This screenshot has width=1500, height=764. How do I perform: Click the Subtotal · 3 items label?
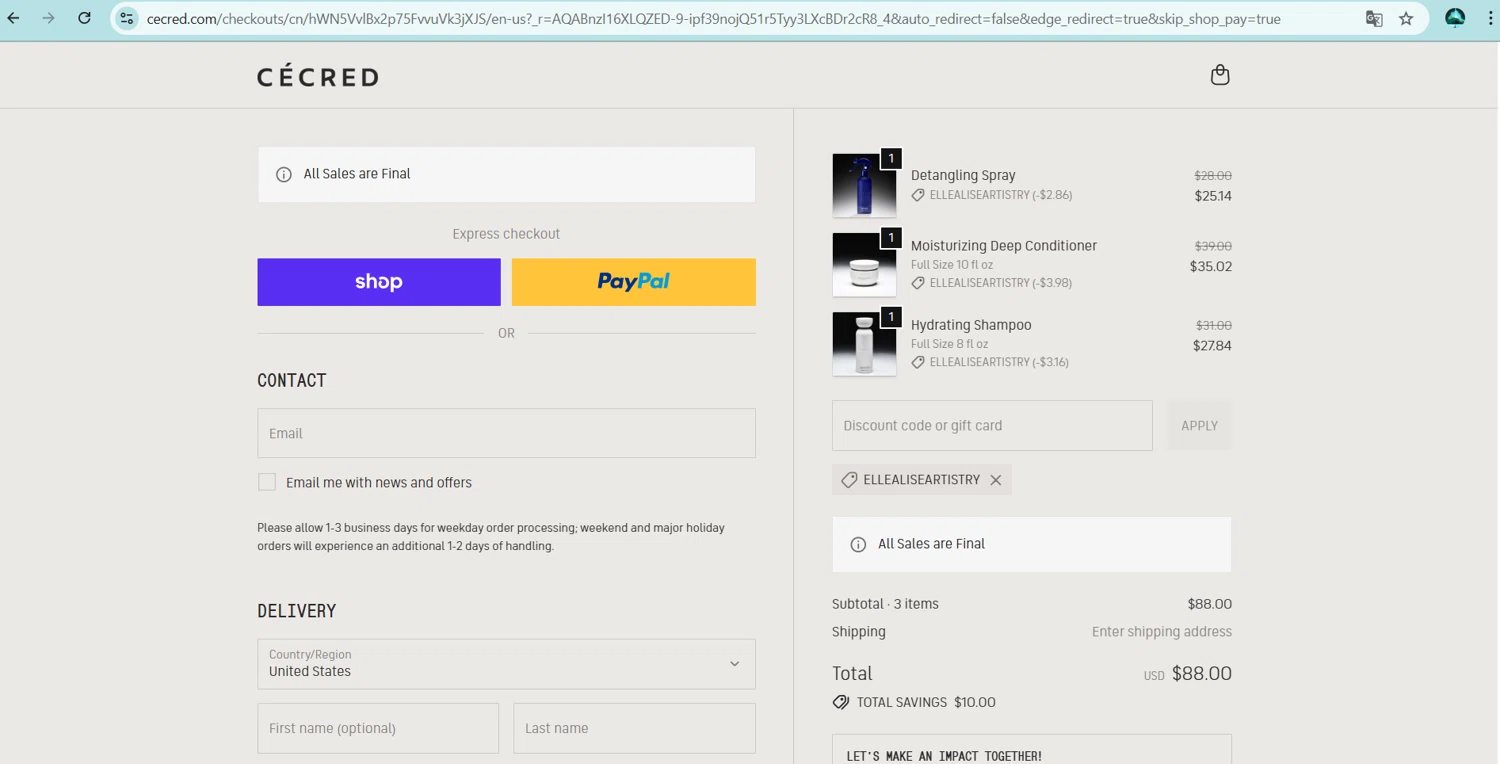coord(885,604)
